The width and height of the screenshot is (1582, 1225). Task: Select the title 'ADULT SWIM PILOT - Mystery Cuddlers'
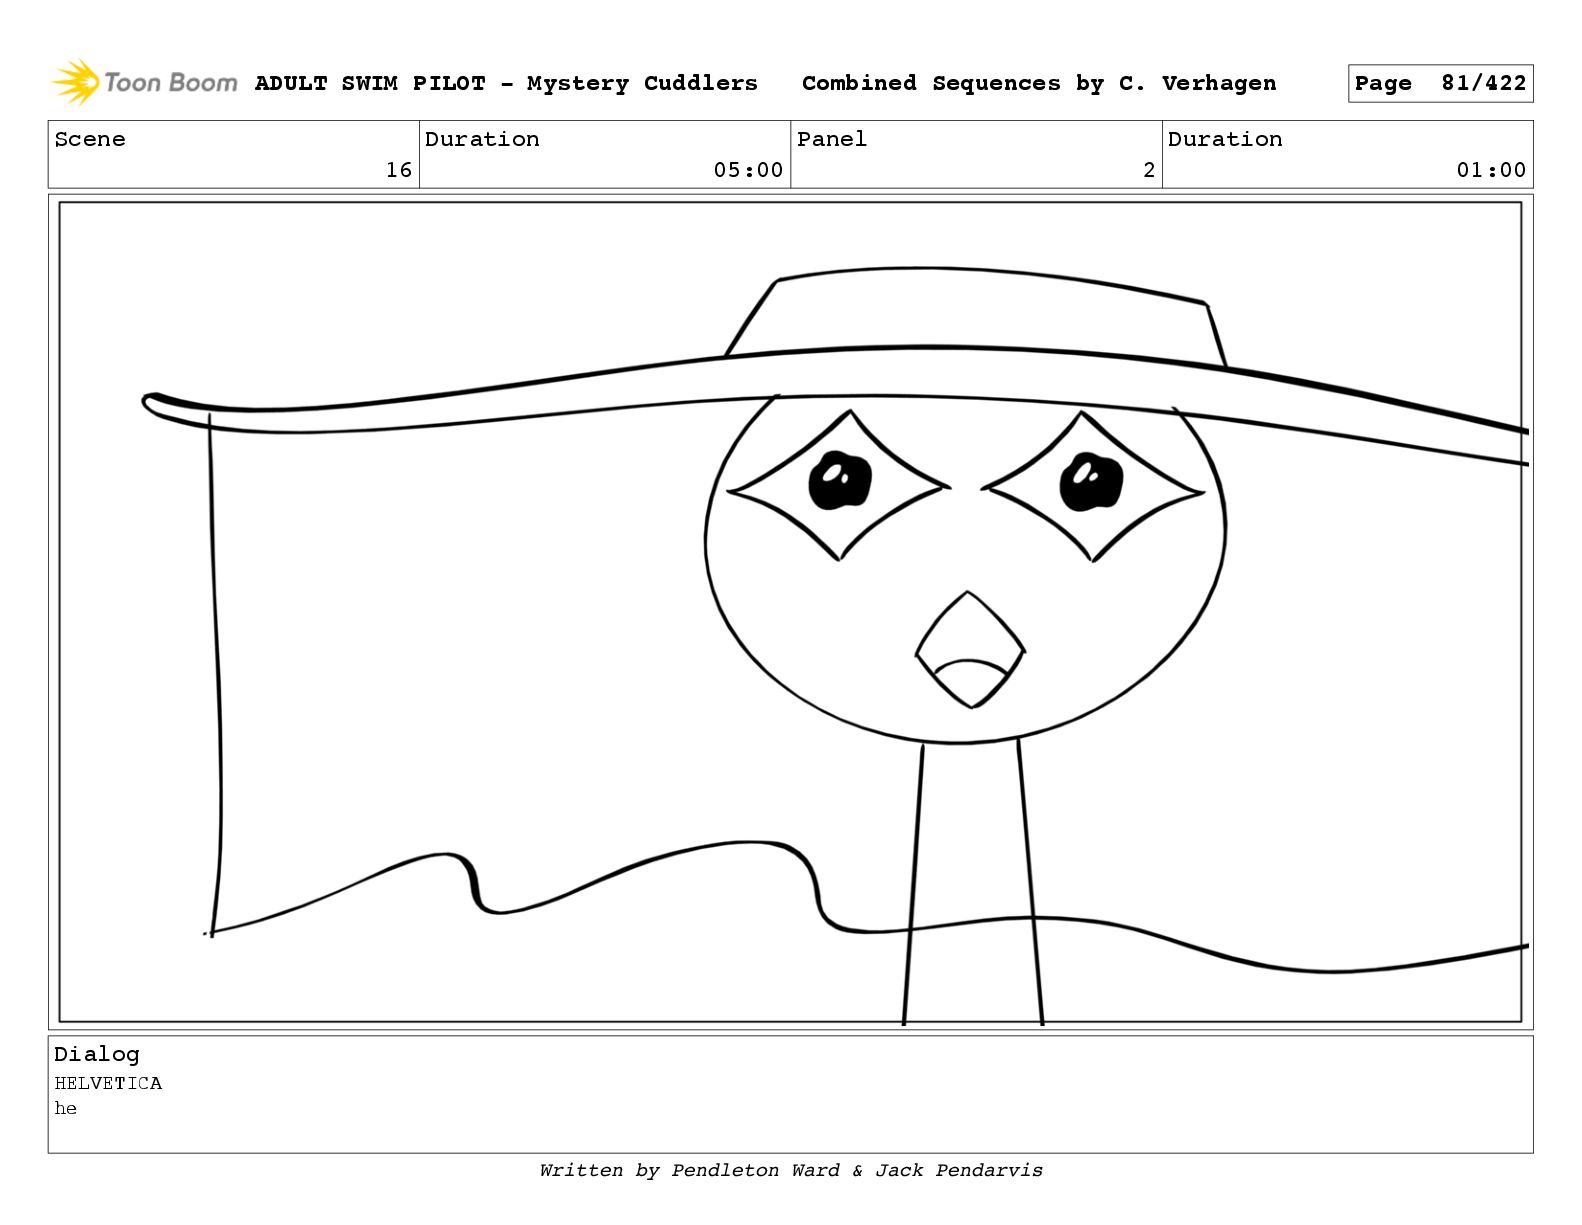(506, 83)
